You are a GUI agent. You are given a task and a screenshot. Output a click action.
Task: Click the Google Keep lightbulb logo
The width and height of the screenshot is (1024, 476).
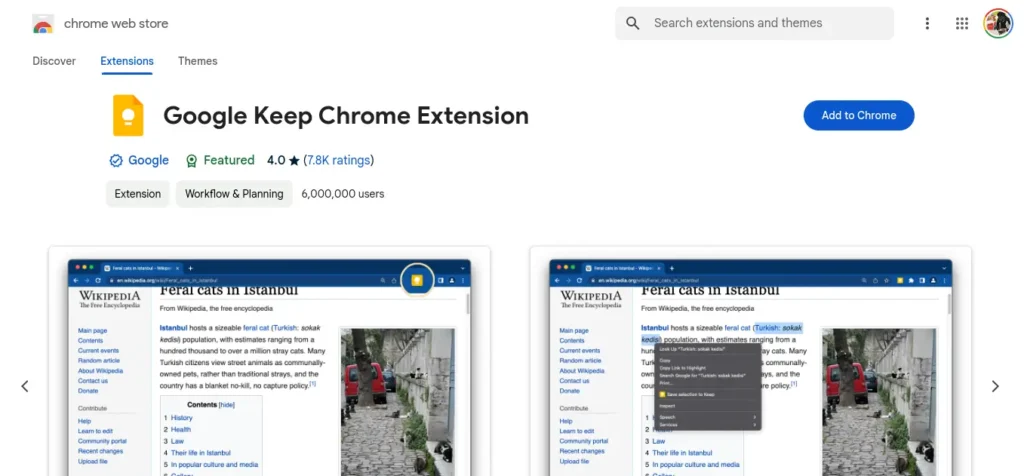click(x=128, y=116)
